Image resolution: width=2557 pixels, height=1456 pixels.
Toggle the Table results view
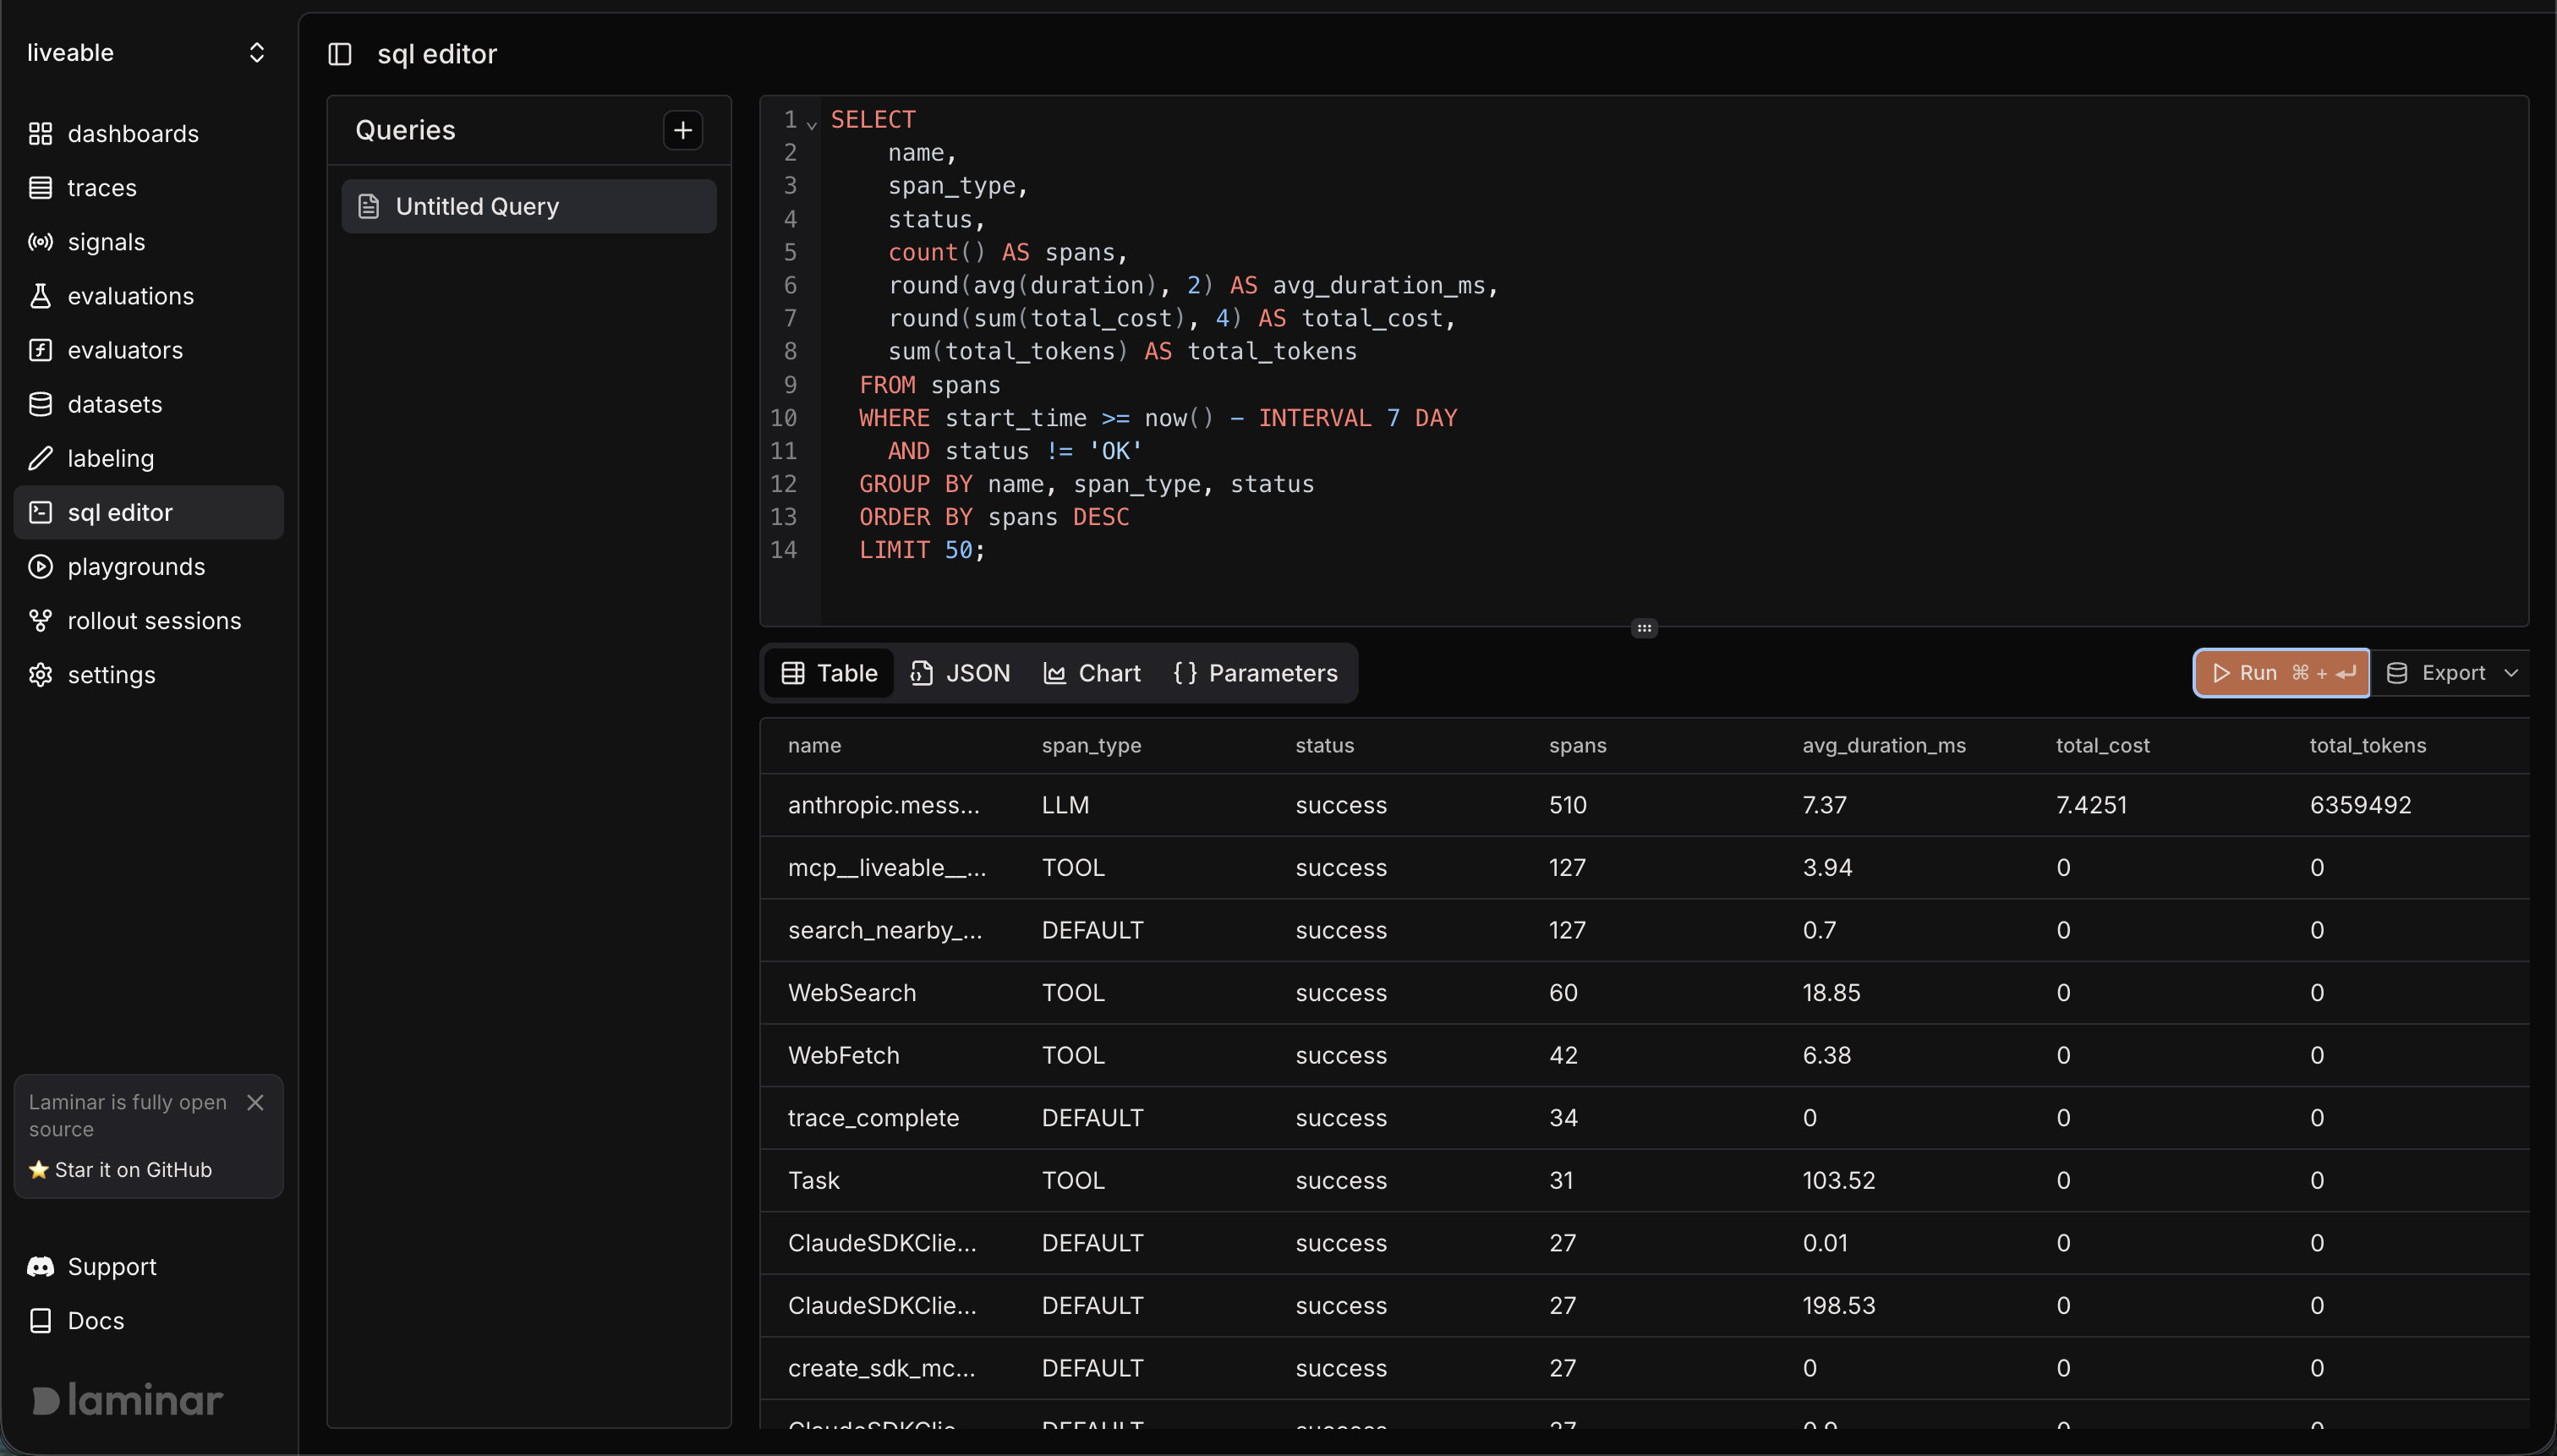click(x=828, y=673)
